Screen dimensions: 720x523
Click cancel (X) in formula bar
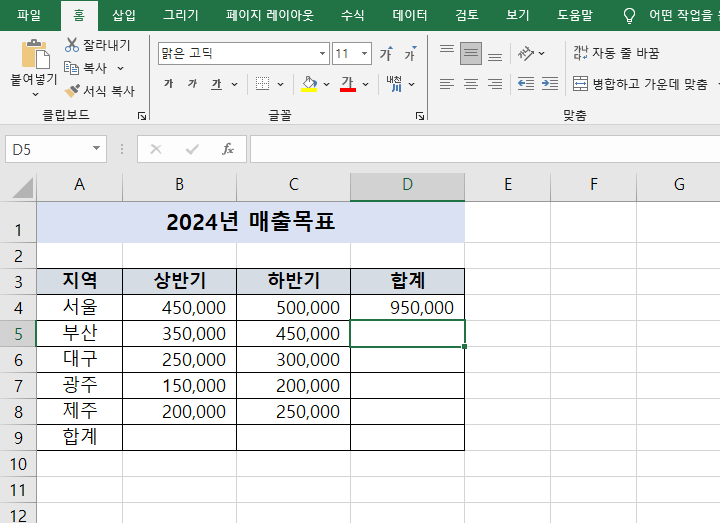[x=156, y=149]
